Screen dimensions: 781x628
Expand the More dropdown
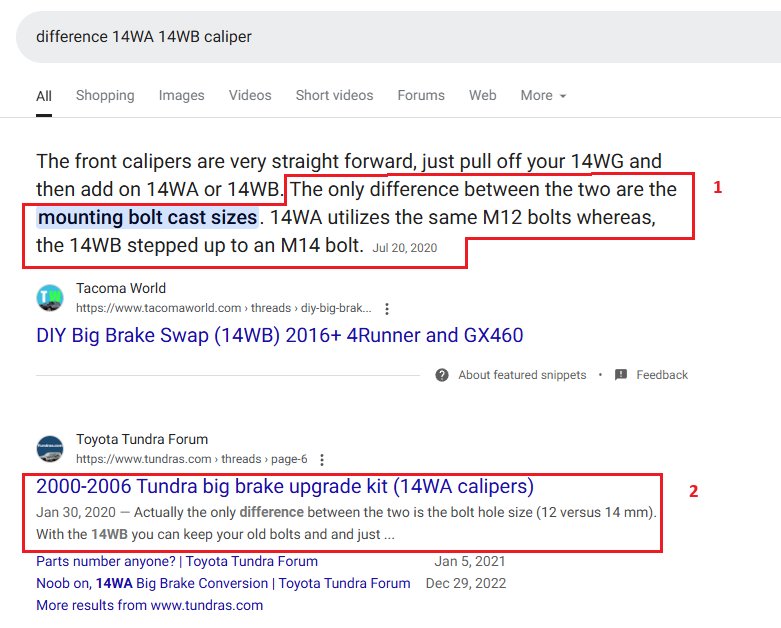pyautogui.click(x=543, y=95)
